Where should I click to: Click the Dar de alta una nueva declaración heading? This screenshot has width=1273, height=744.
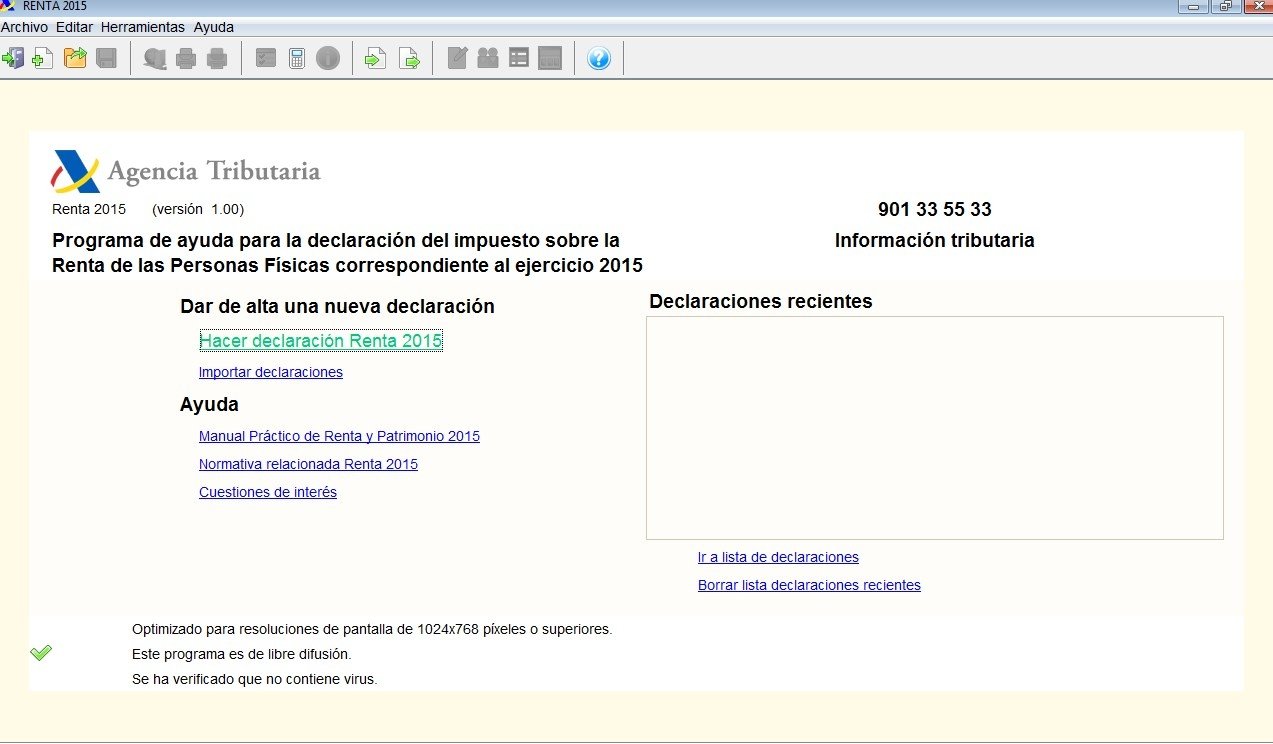click(x=337, y=306)
